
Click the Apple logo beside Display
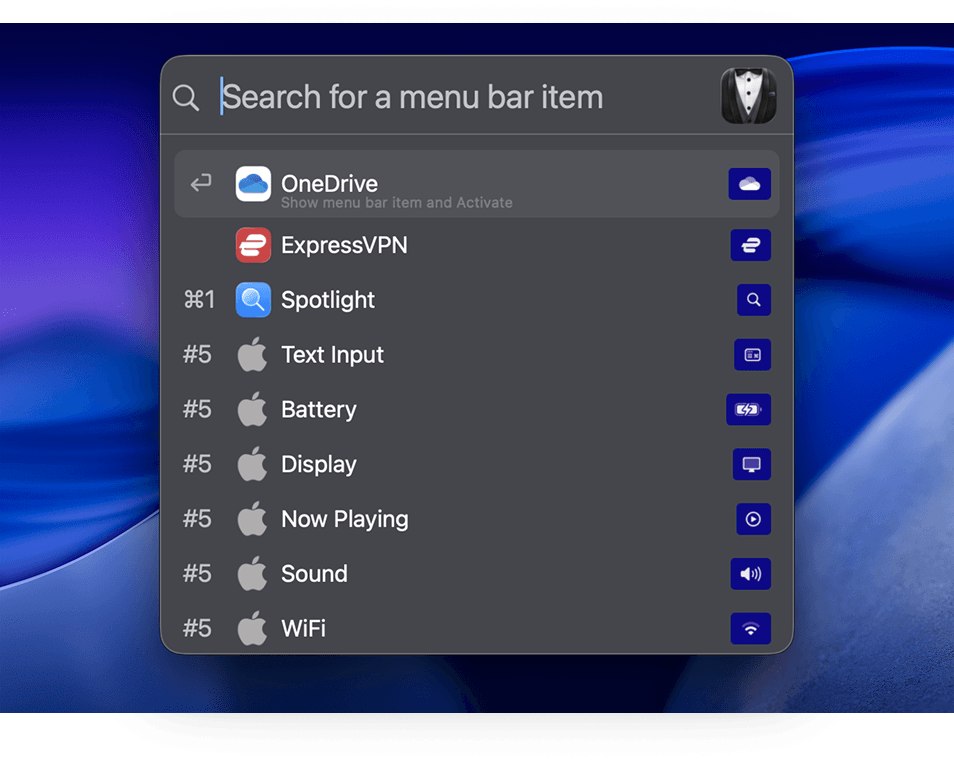[x=252, y=464]
